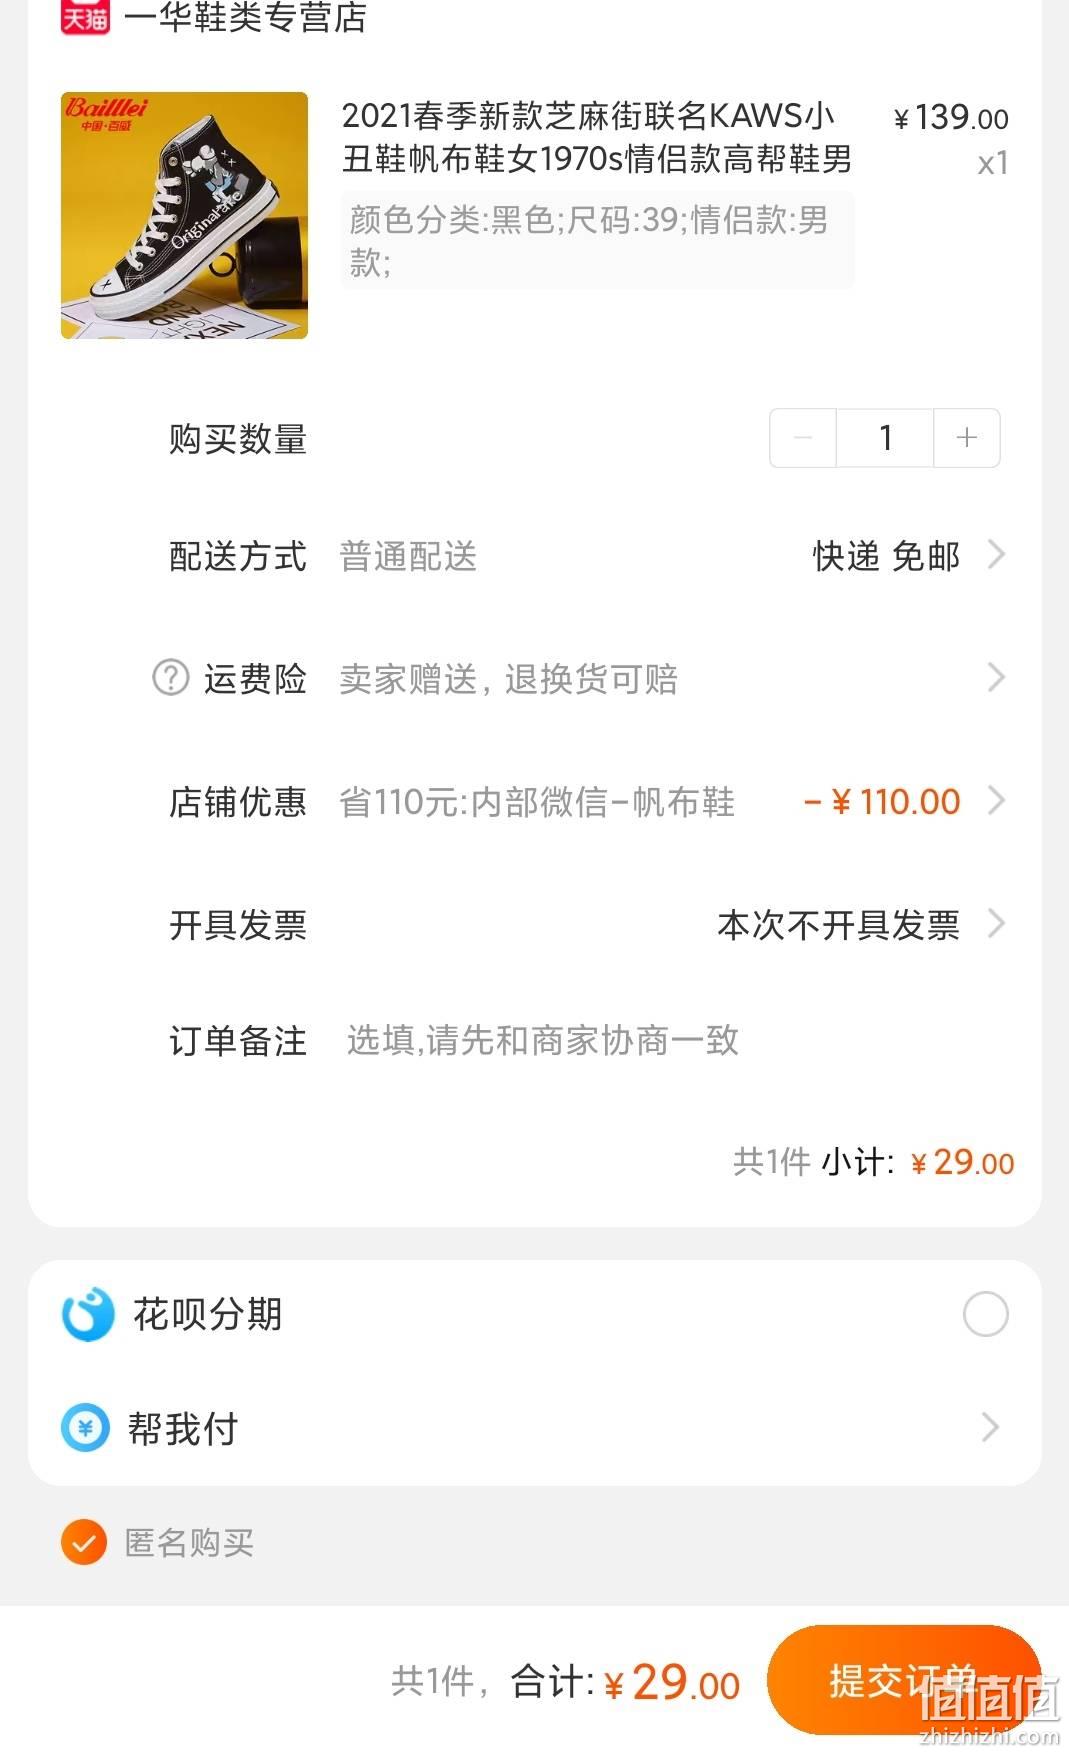Open the KAWS canvas shoe product title
Screen dimensions: 1069x1754
596,138
